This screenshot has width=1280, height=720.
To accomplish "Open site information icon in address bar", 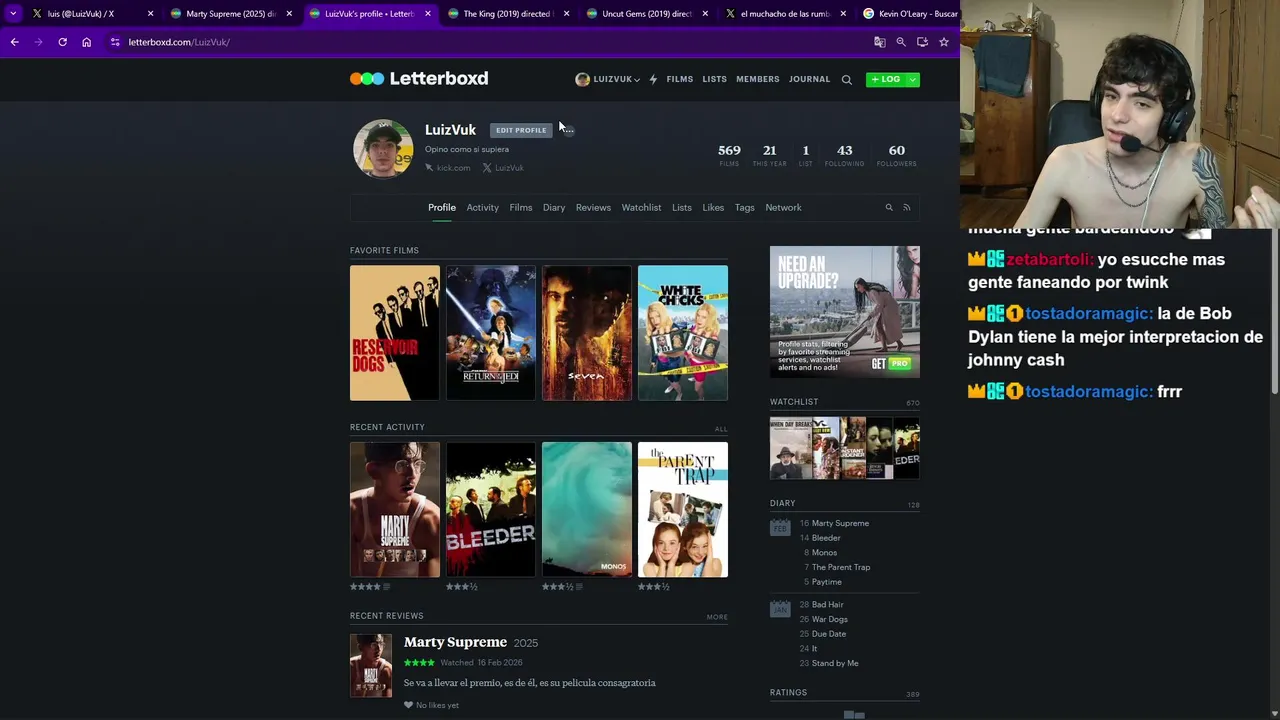I will [x=115, y=42].
